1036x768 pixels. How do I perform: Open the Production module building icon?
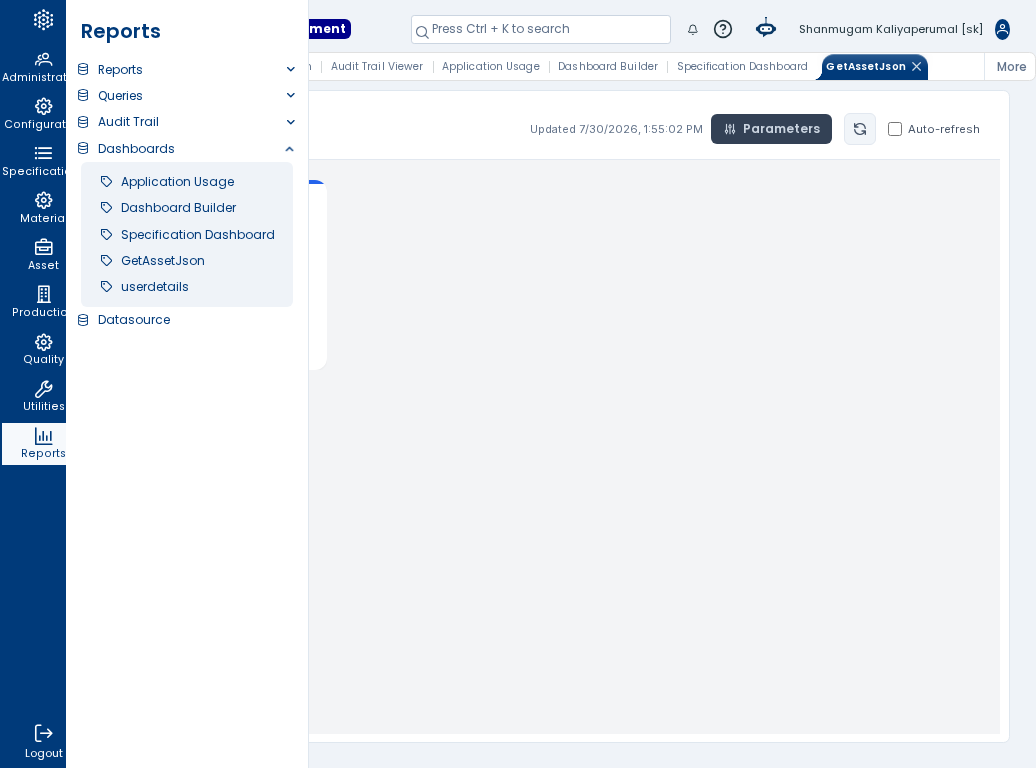point(44,294)
